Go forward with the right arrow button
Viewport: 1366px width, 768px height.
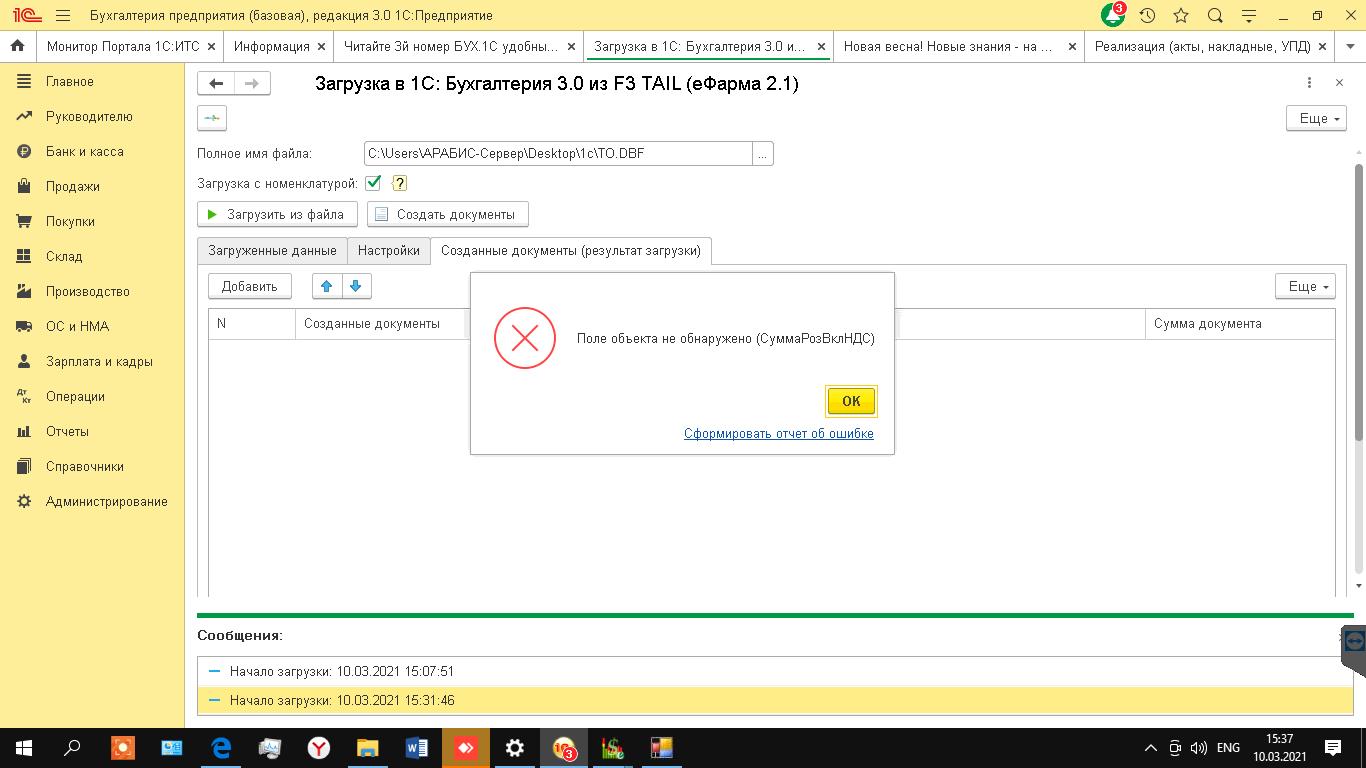[x=252, y=84]
